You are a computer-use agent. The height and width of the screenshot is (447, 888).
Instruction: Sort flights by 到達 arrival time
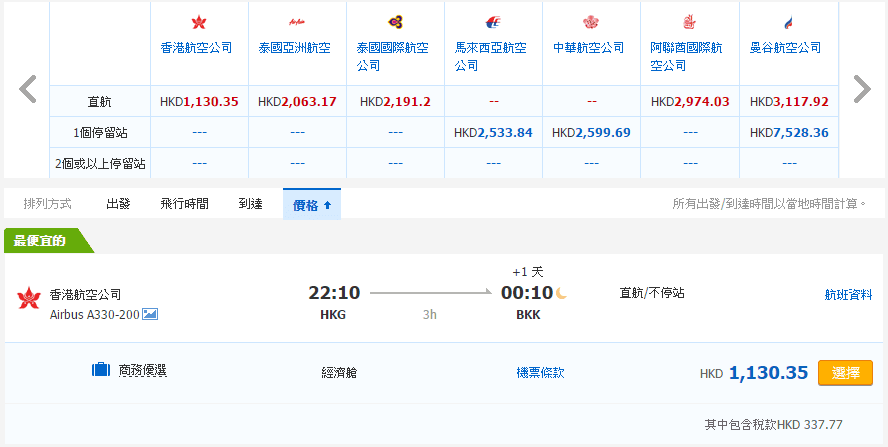(x=250, y=204)
